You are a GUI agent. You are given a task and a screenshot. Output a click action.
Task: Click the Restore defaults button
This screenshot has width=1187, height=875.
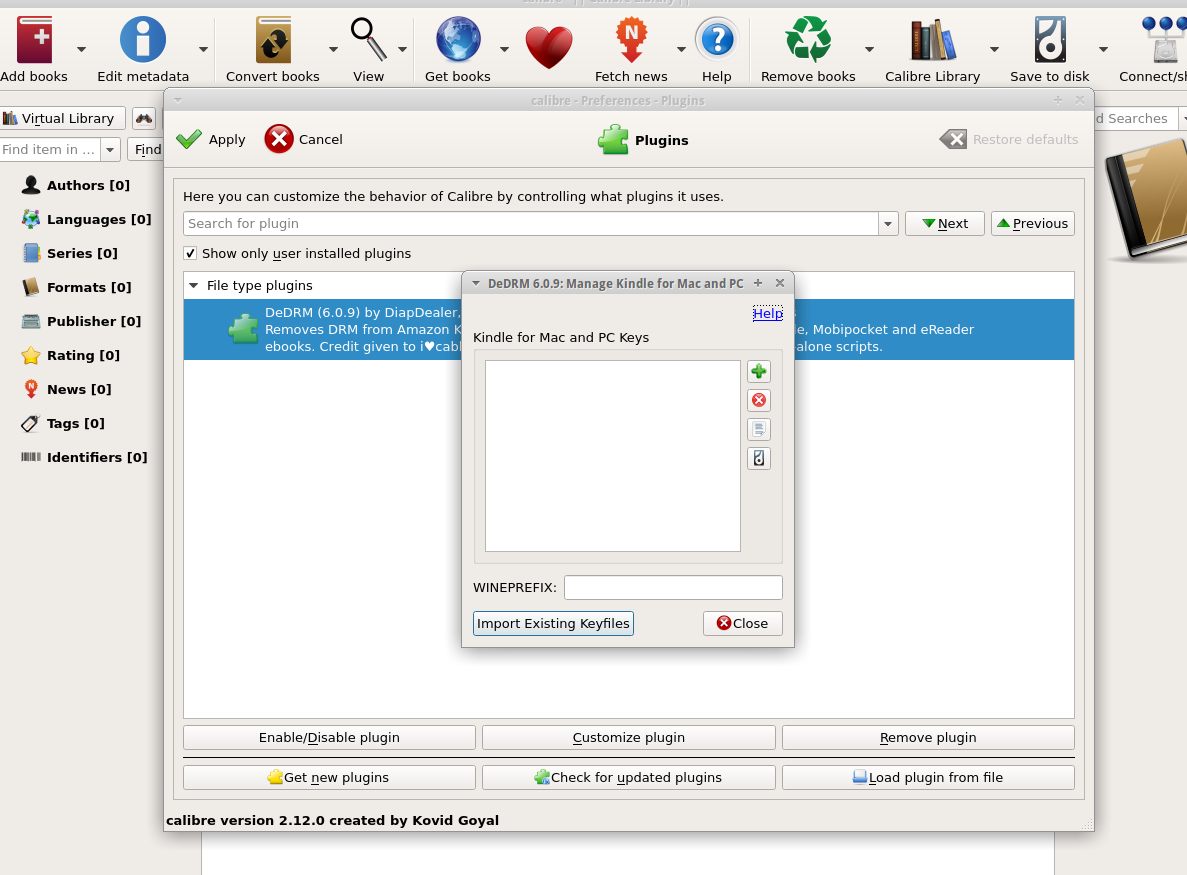point(1009,139)
